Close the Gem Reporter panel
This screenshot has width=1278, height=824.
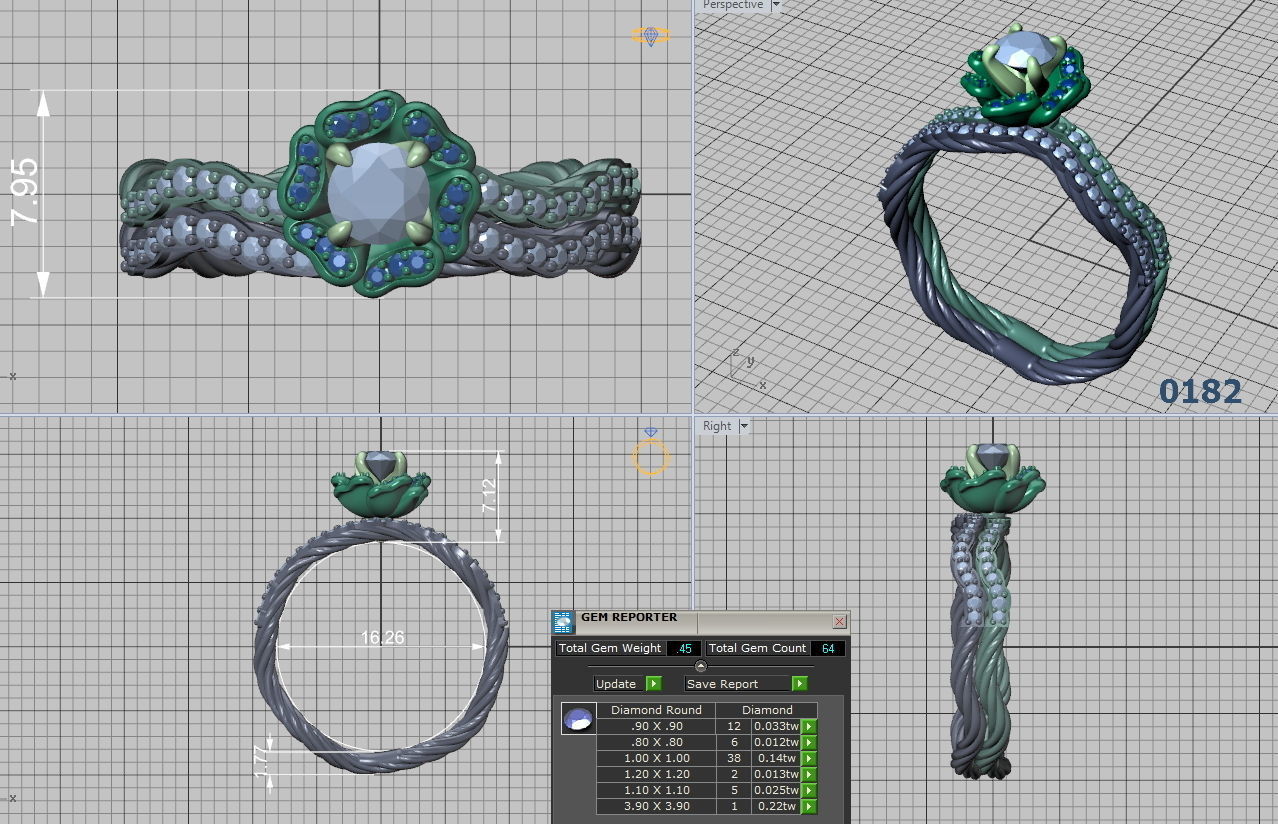839,622
